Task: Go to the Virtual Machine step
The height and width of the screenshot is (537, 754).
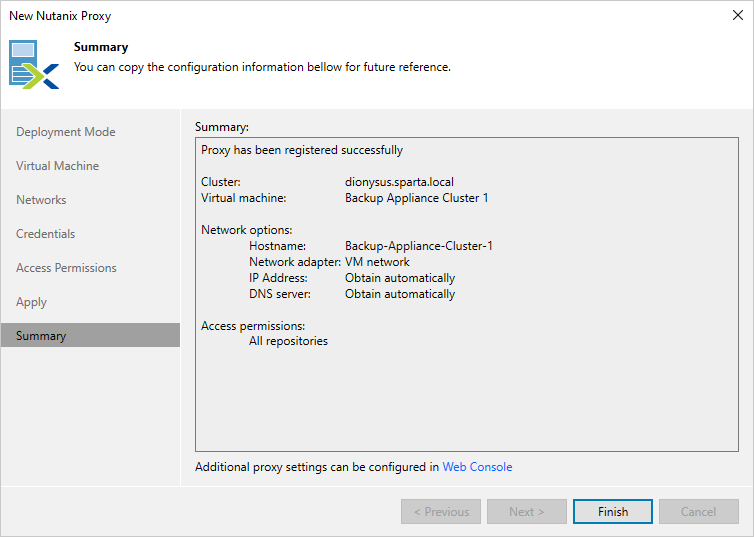Action: click(x=58, y=166)
